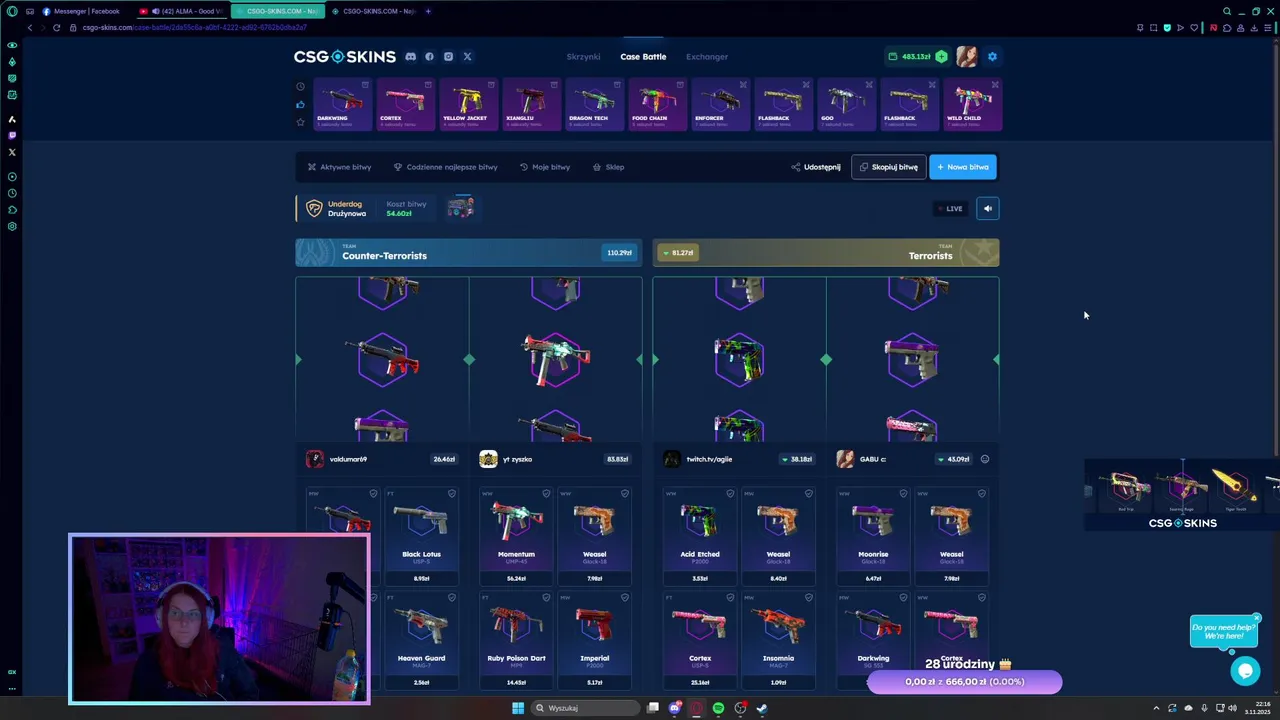
Task: Open the Imperial P2000 item card
Action: coord(594,640)
